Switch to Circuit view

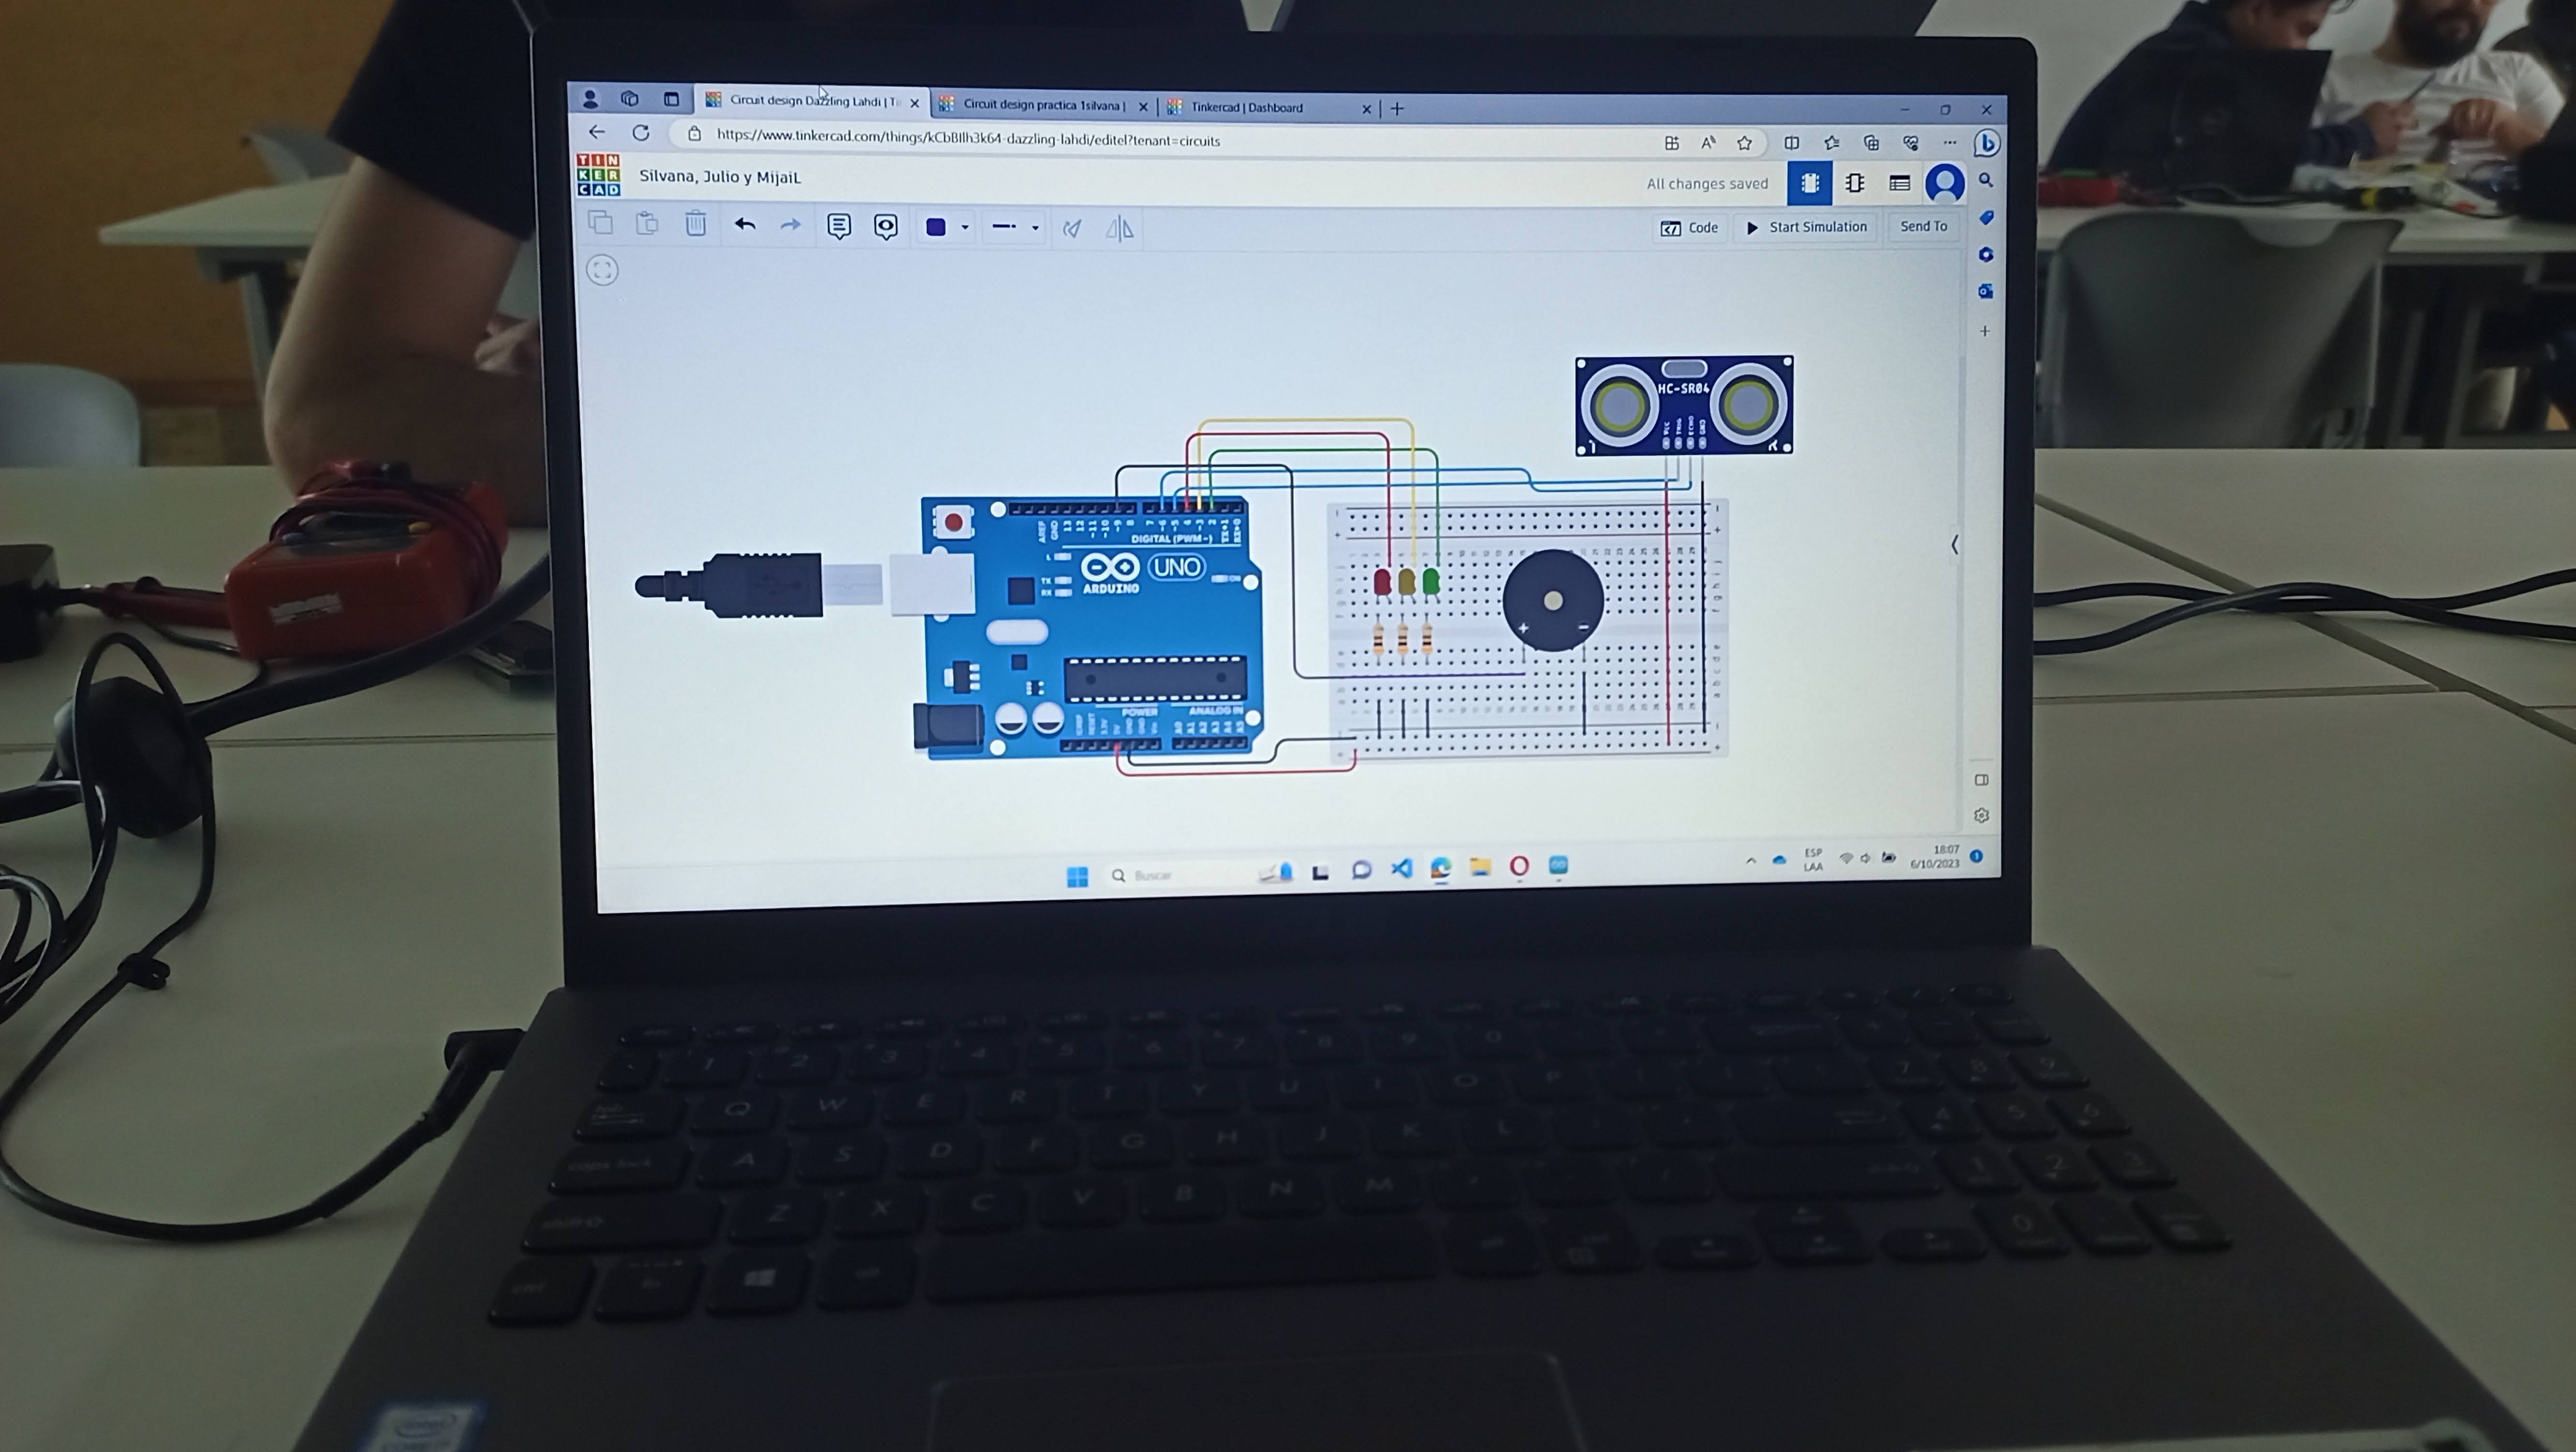pos(1809,183)
